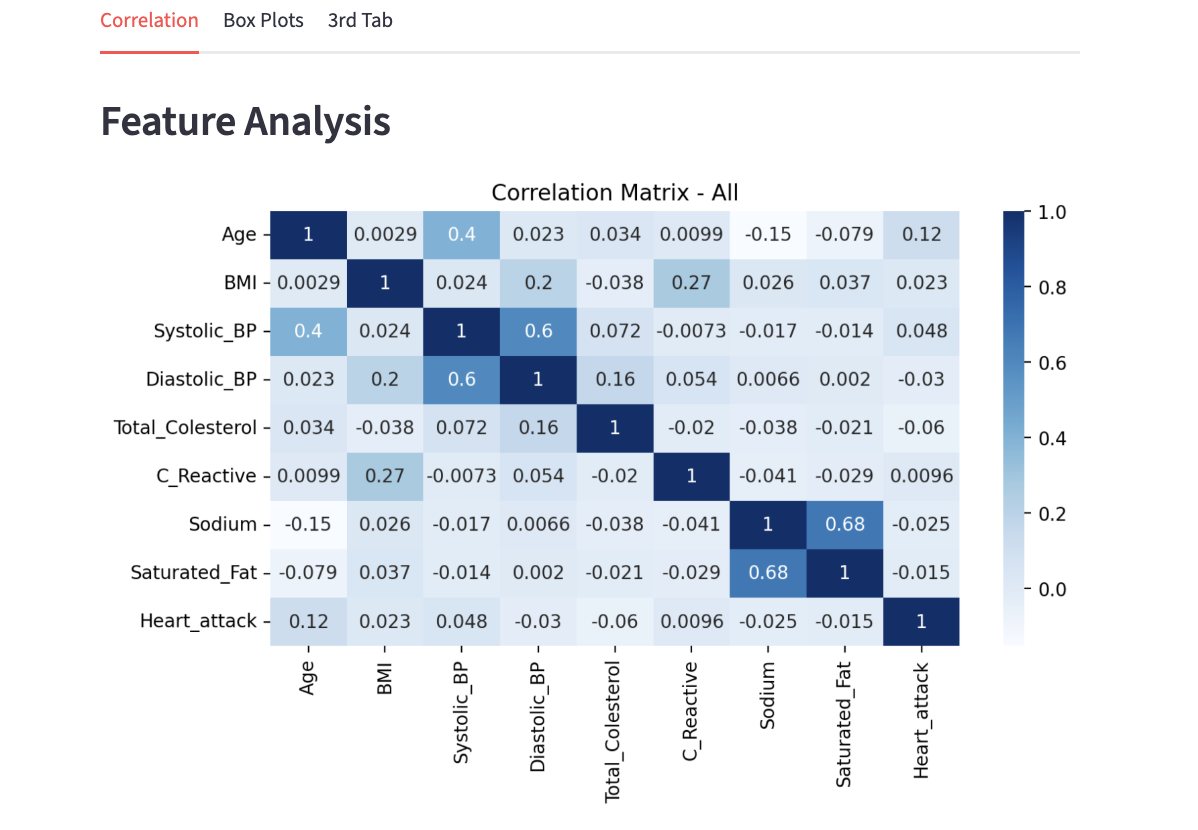Switch to the Box Plots tab

coord(263,20)
